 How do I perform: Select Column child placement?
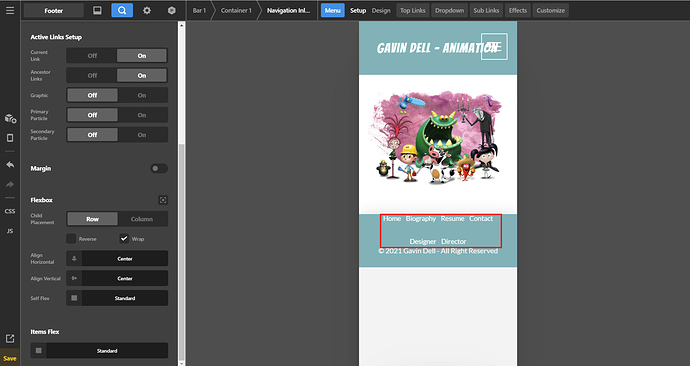pos(142,219)
